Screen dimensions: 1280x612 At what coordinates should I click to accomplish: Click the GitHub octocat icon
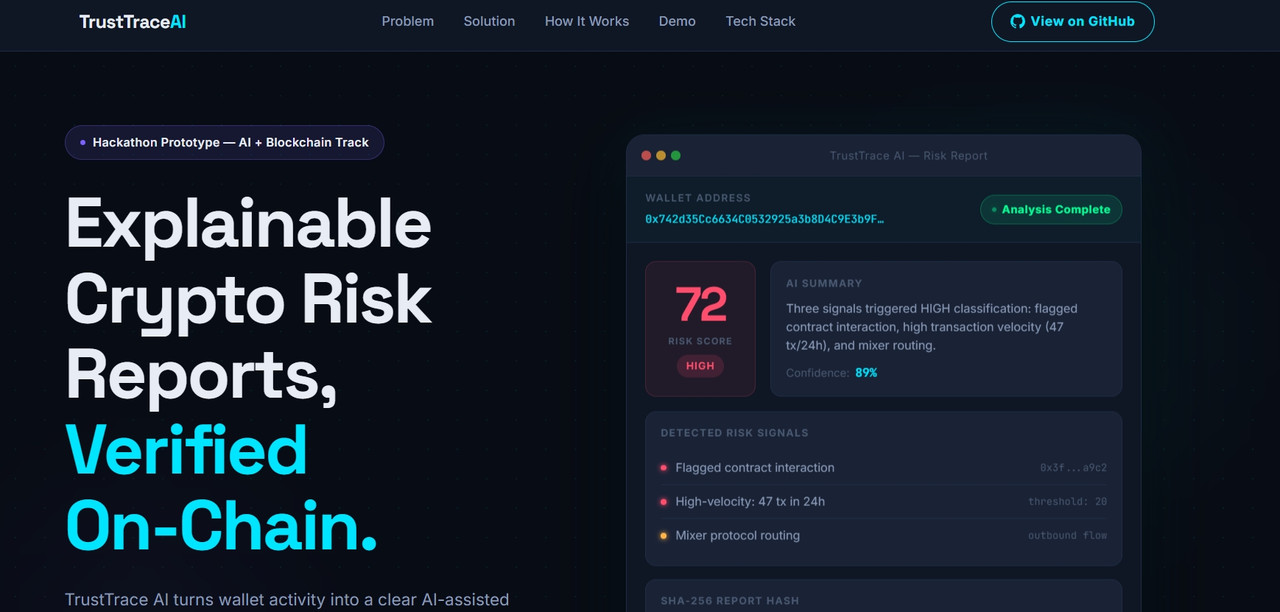tap(1018, 21)
